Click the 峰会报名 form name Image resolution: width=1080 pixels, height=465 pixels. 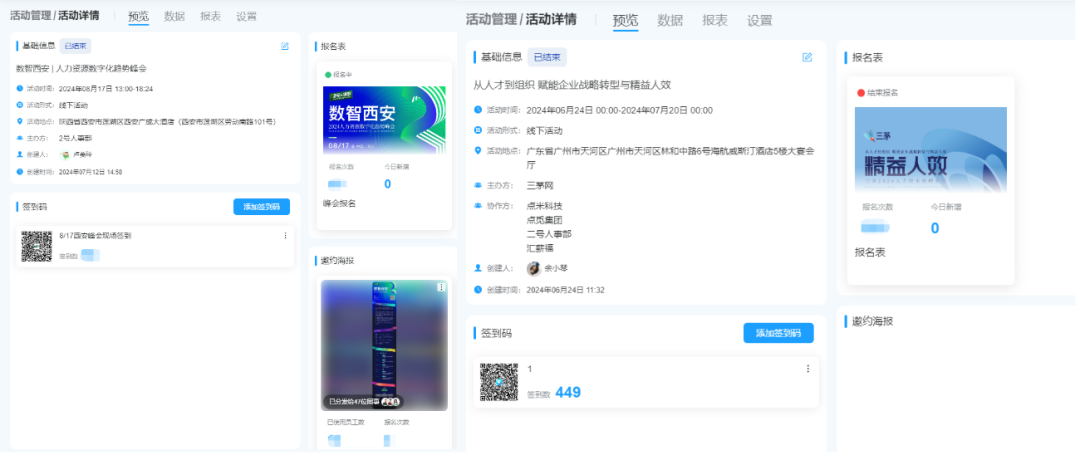pyautogui.click(x=339, y=203)
